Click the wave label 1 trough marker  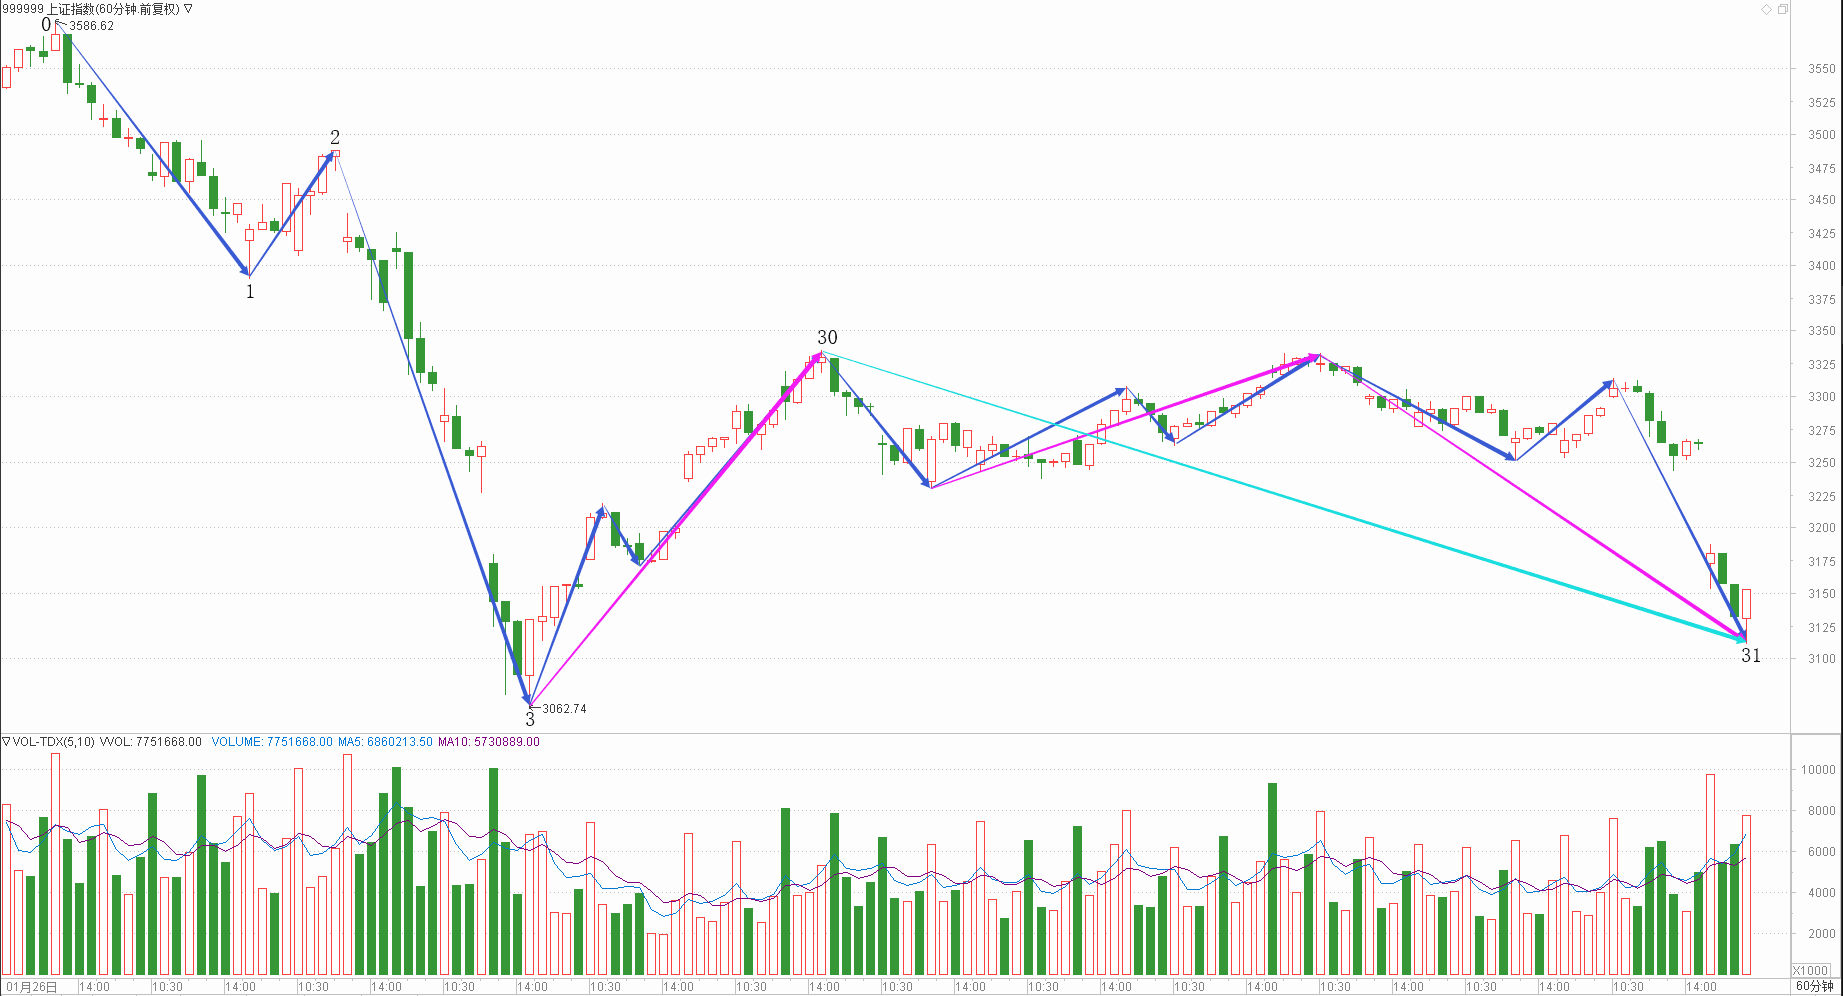tap(250, 292)
